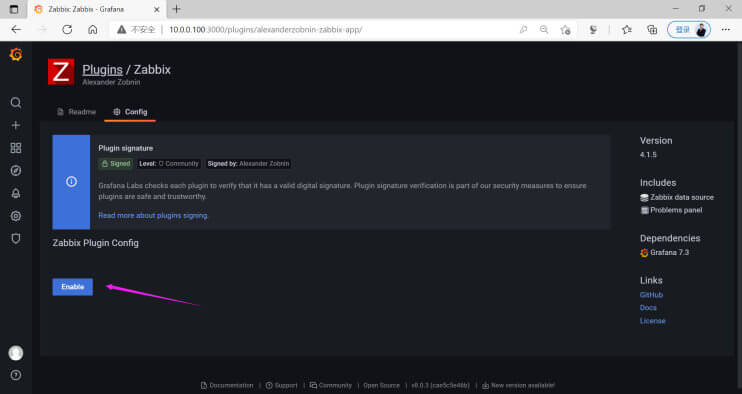The width and height of the screenshot is (742, 394).
Task: Click the version number 4.1.5
Action: point(648,155)
